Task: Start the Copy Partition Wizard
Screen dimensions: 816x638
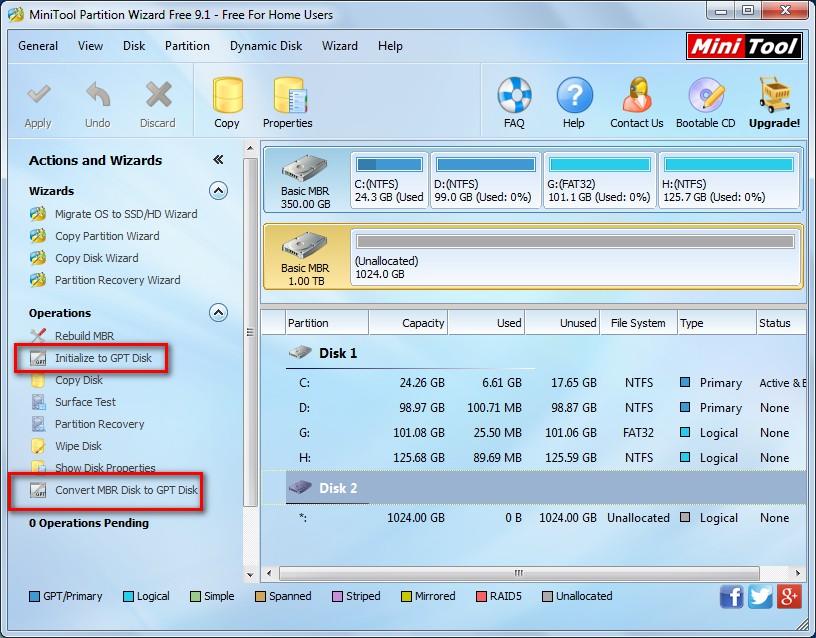Action: pyautogui.click(x=107, y=236)
